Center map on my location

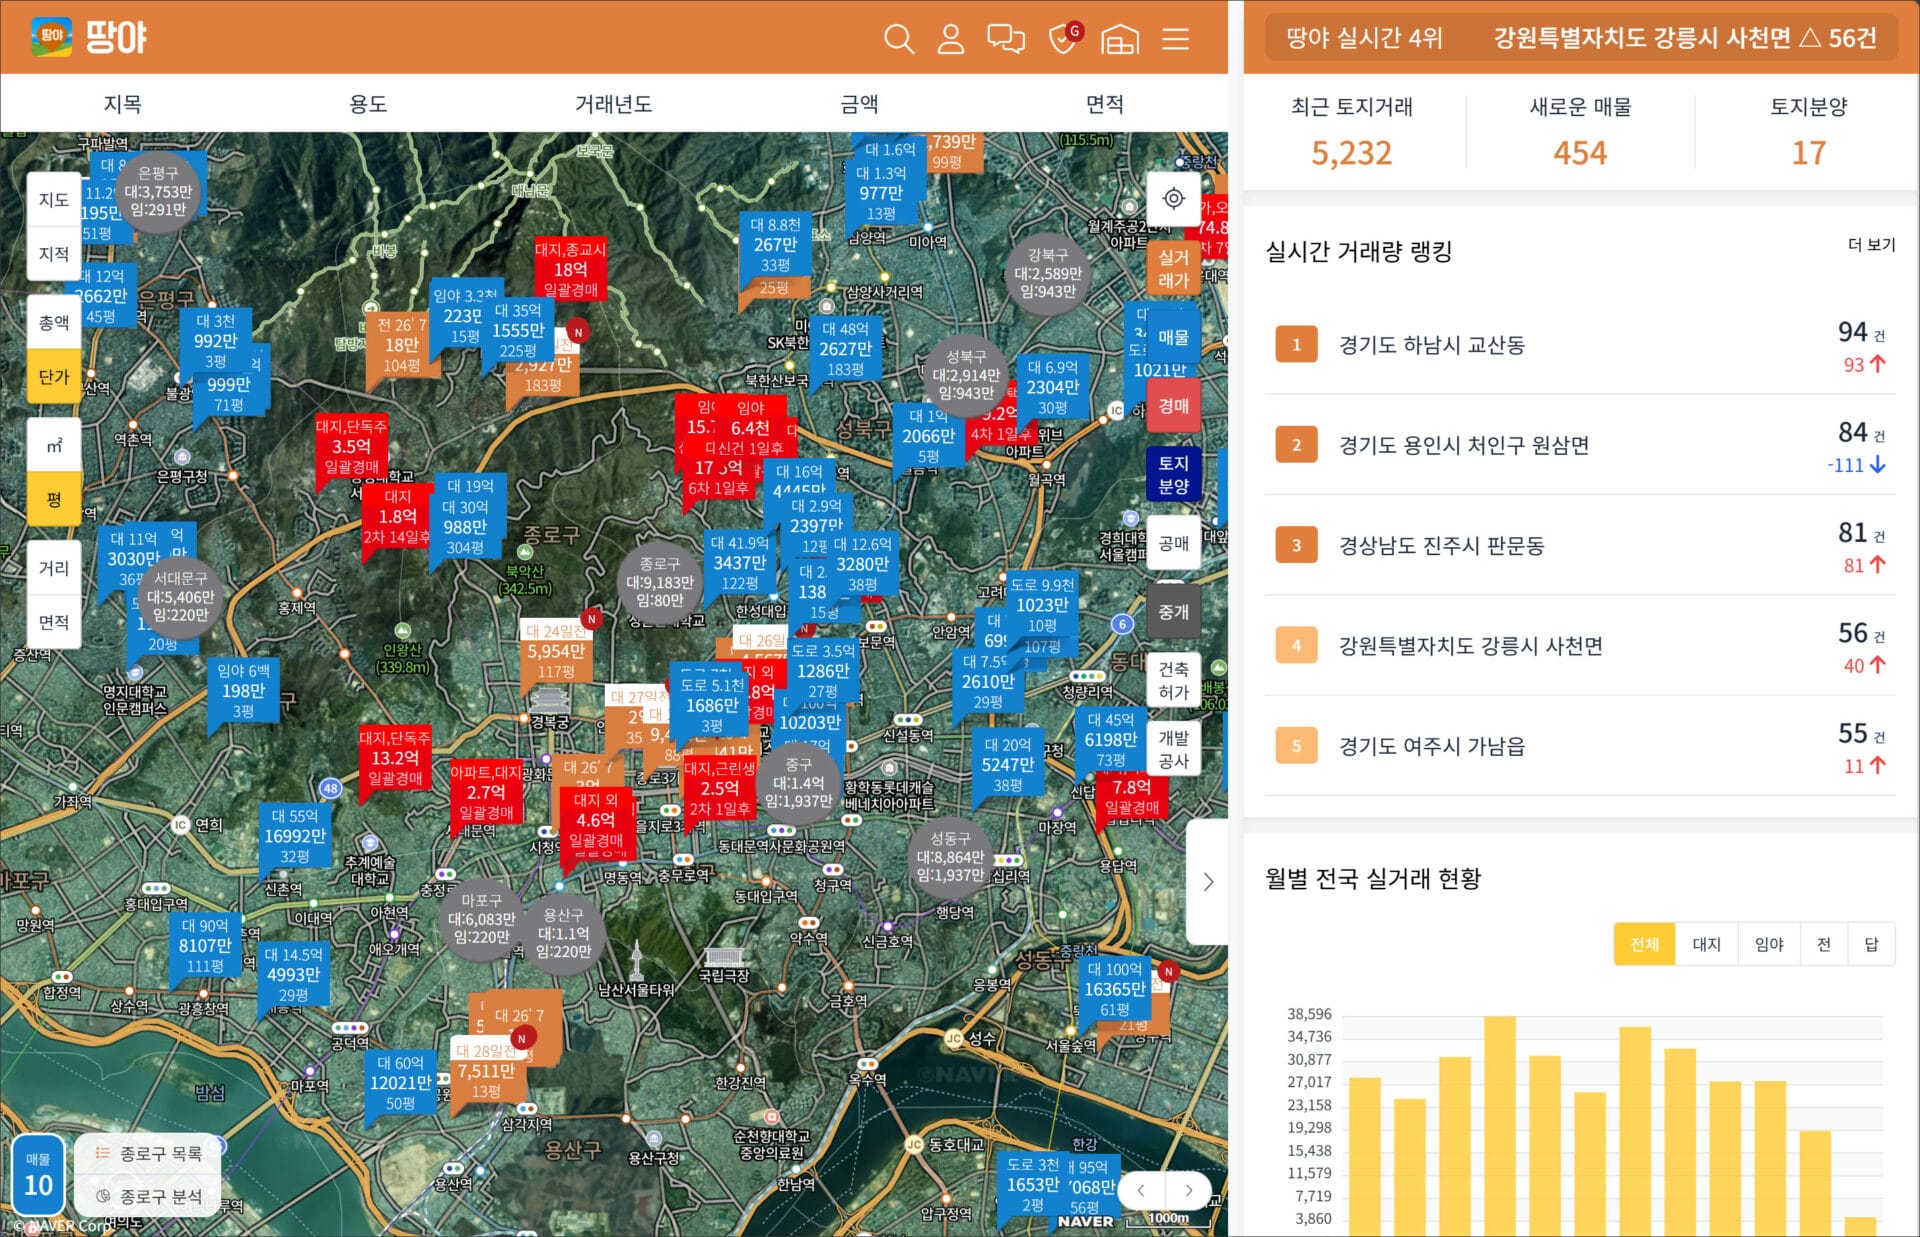click(x=1174, y=198)
